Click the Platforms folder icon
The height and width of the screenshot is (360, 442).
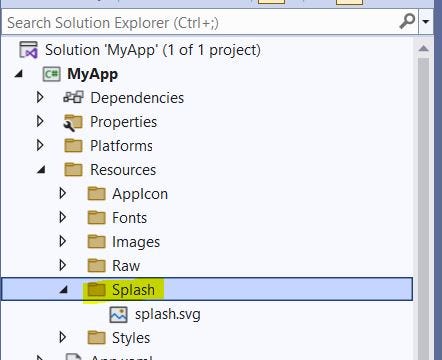[x=73, y=146]
